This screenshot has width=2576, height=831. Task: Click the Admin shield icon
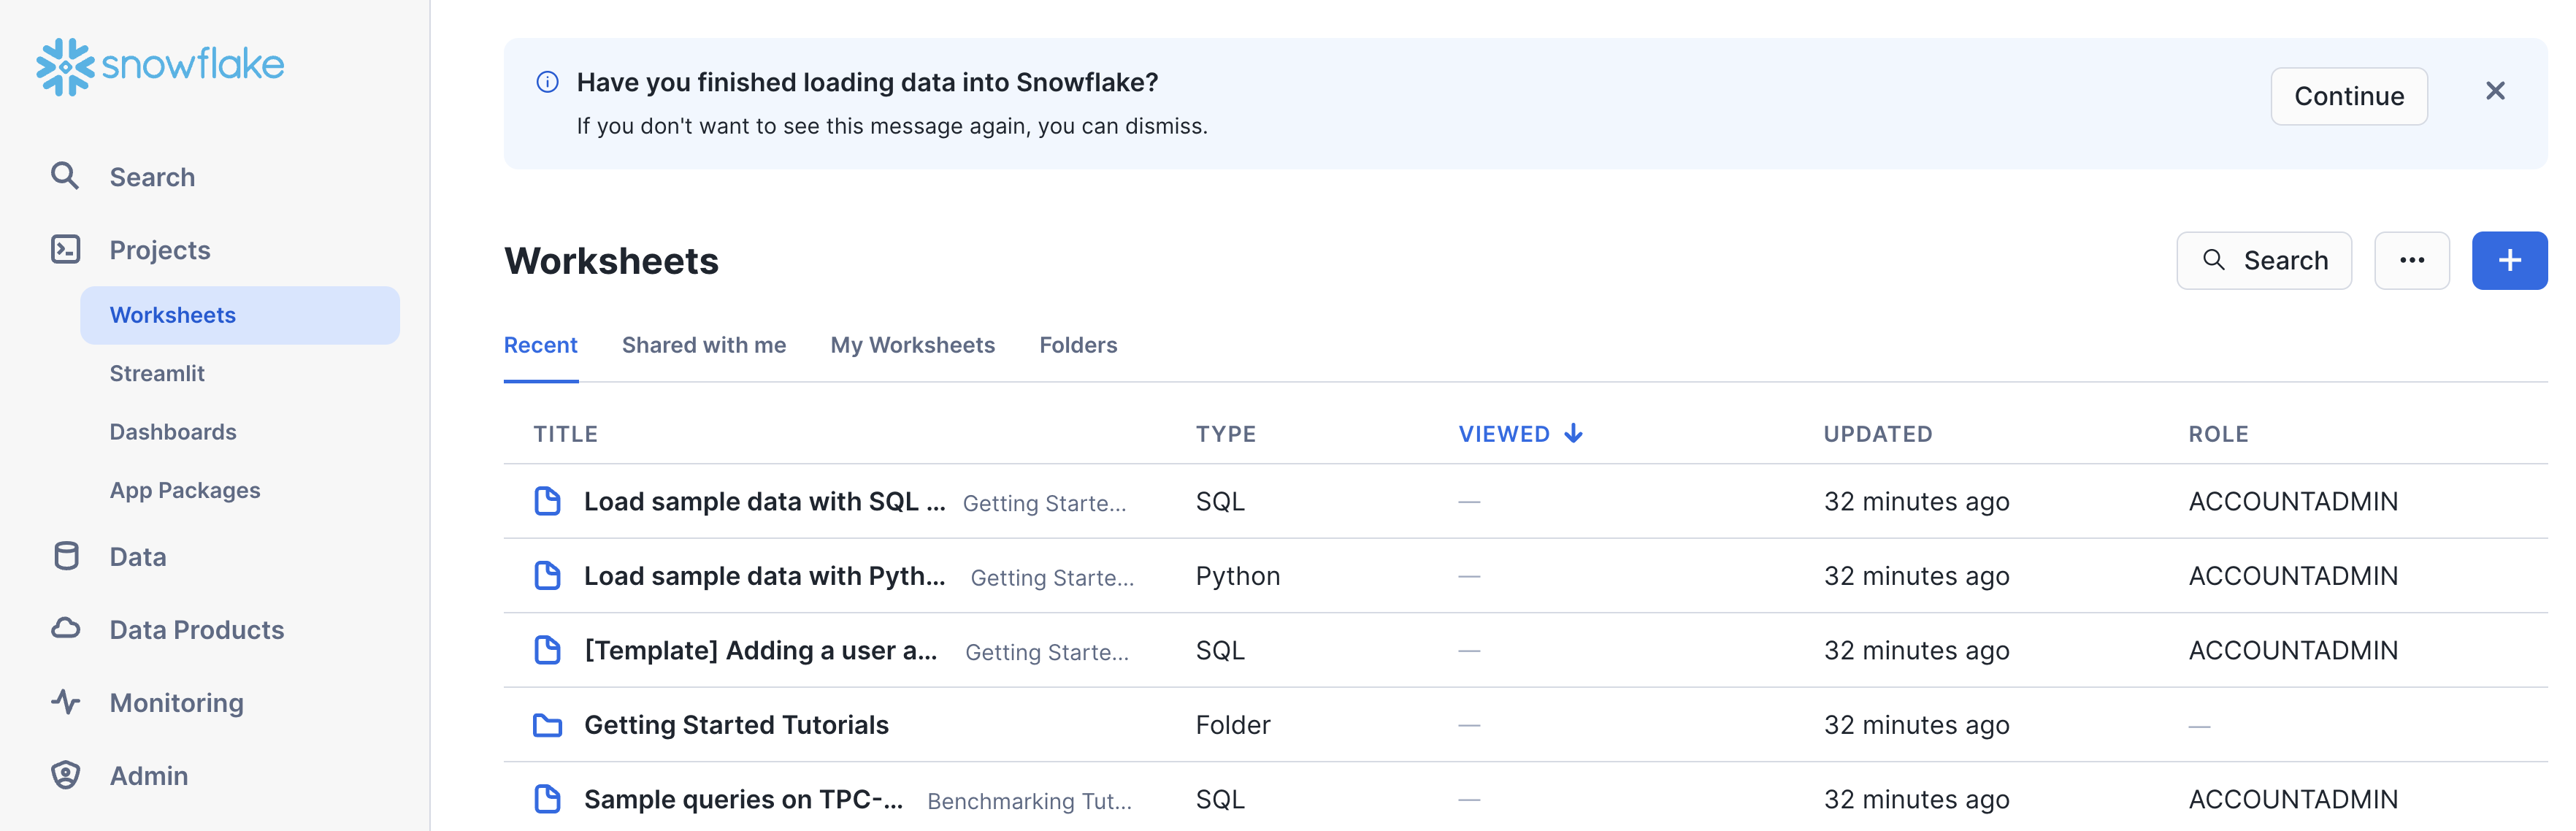(66, 775)
